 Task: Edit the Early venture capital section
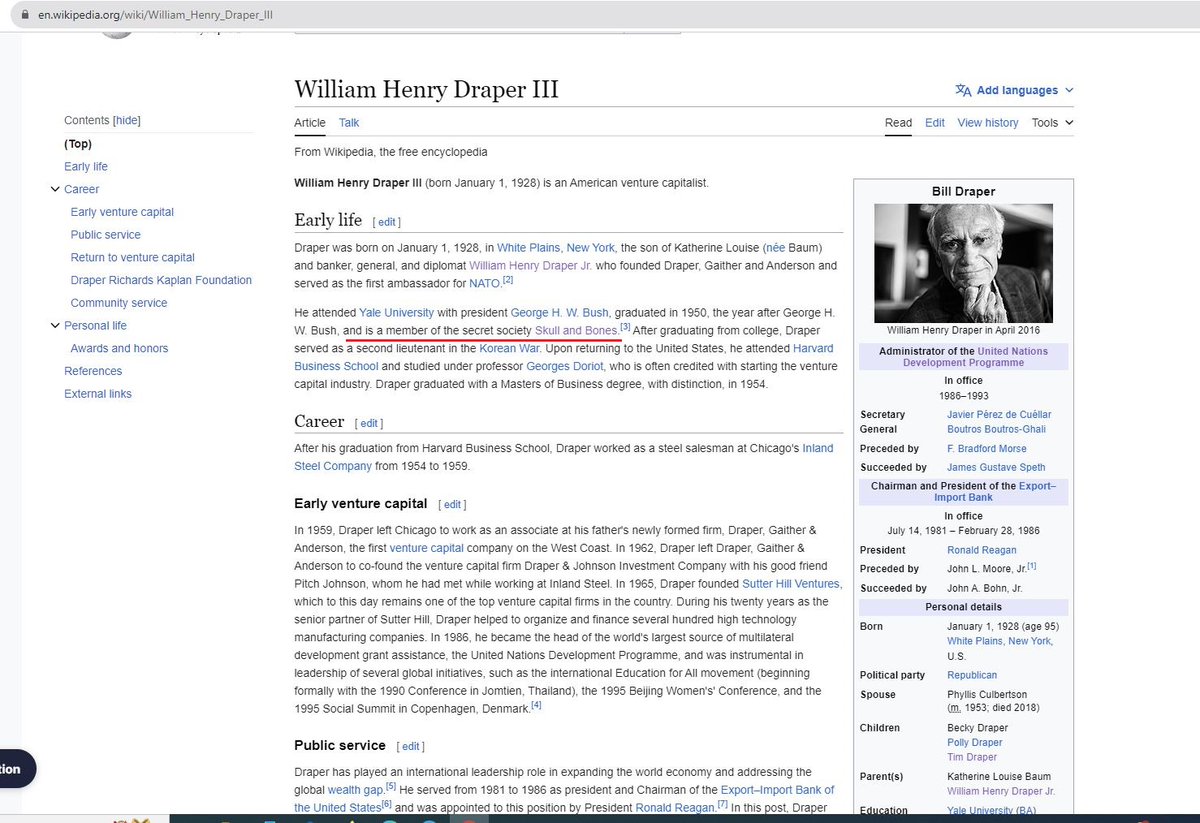pos(452,505)
